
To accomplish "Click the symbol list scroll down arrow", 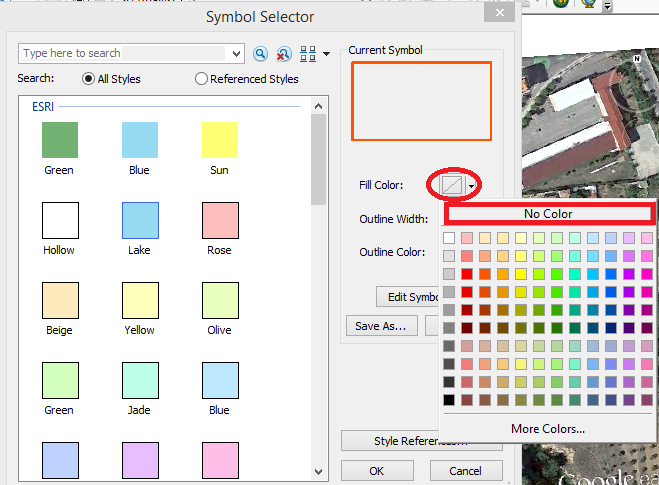I will click(319, 472).
